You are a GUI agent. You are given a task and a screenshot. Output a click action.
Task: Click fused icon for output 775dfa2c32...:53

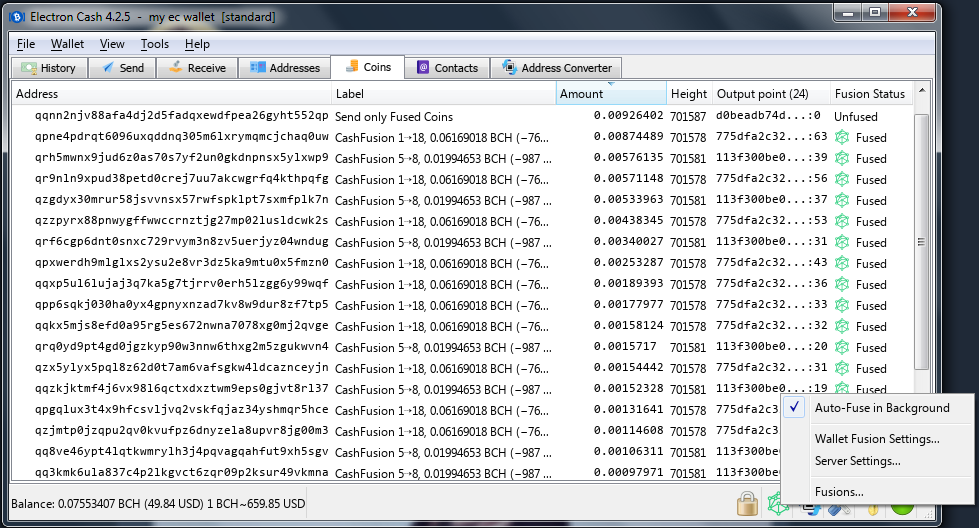point(842,222)
